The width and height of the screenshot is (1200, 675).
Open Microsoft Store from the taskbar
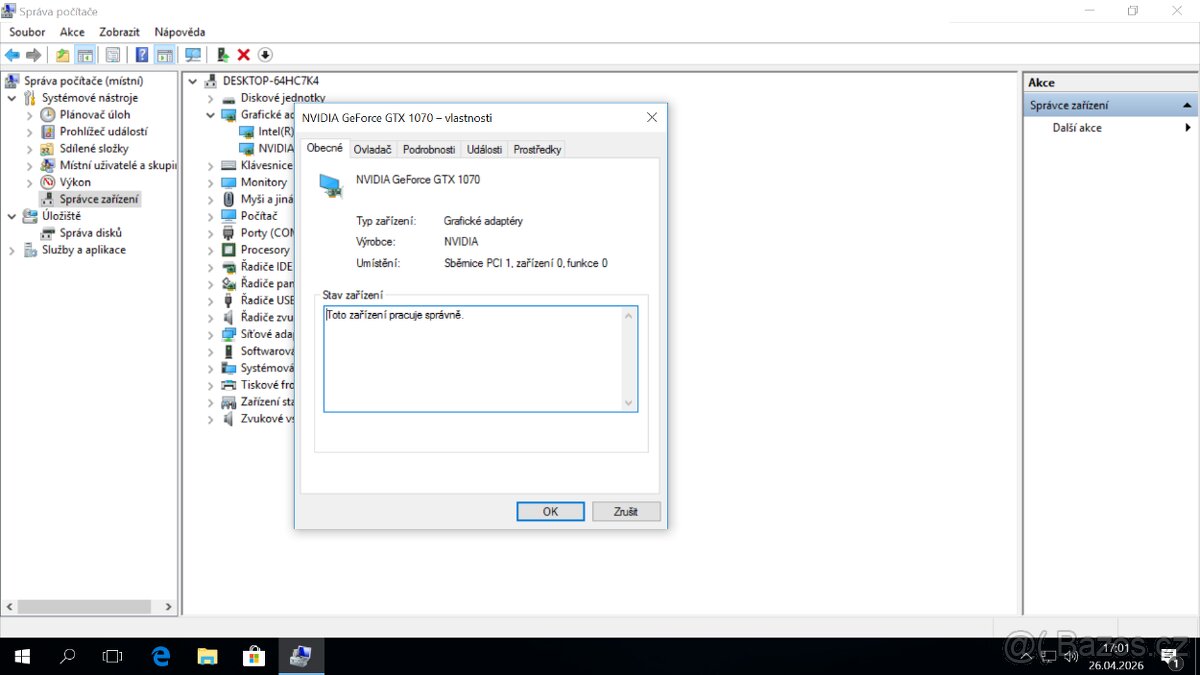tap(254, 656)
